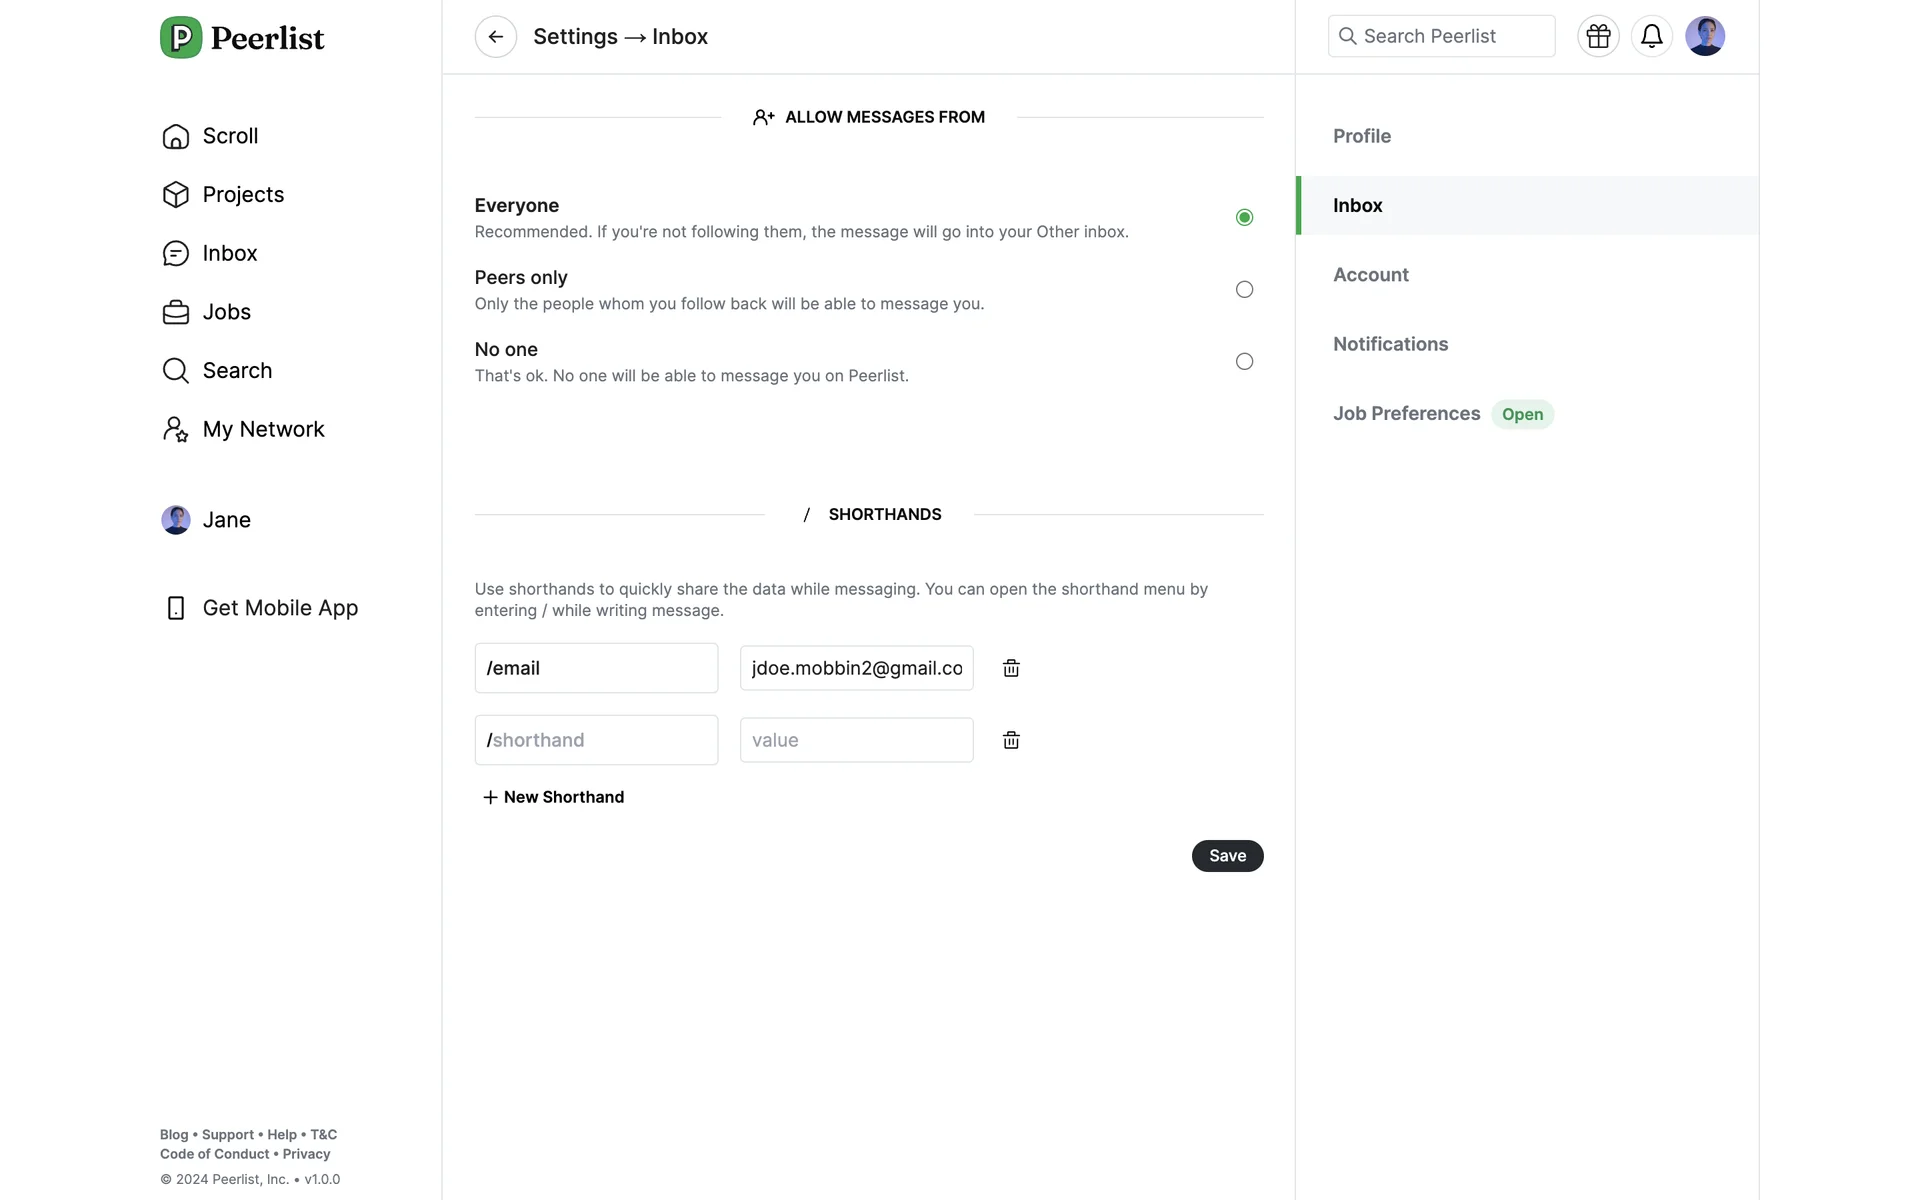Click the Save button

(x=1227, y=856)
